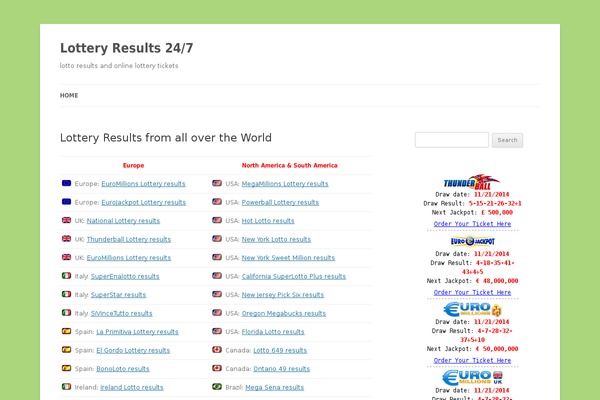Order Your Ticket Here under Thunderball

click(472, 224)
